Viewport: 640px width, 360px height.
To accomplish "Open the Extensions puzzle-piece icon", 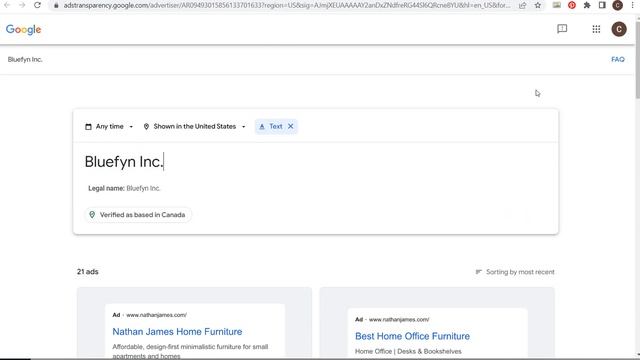I will coord(587,5).
